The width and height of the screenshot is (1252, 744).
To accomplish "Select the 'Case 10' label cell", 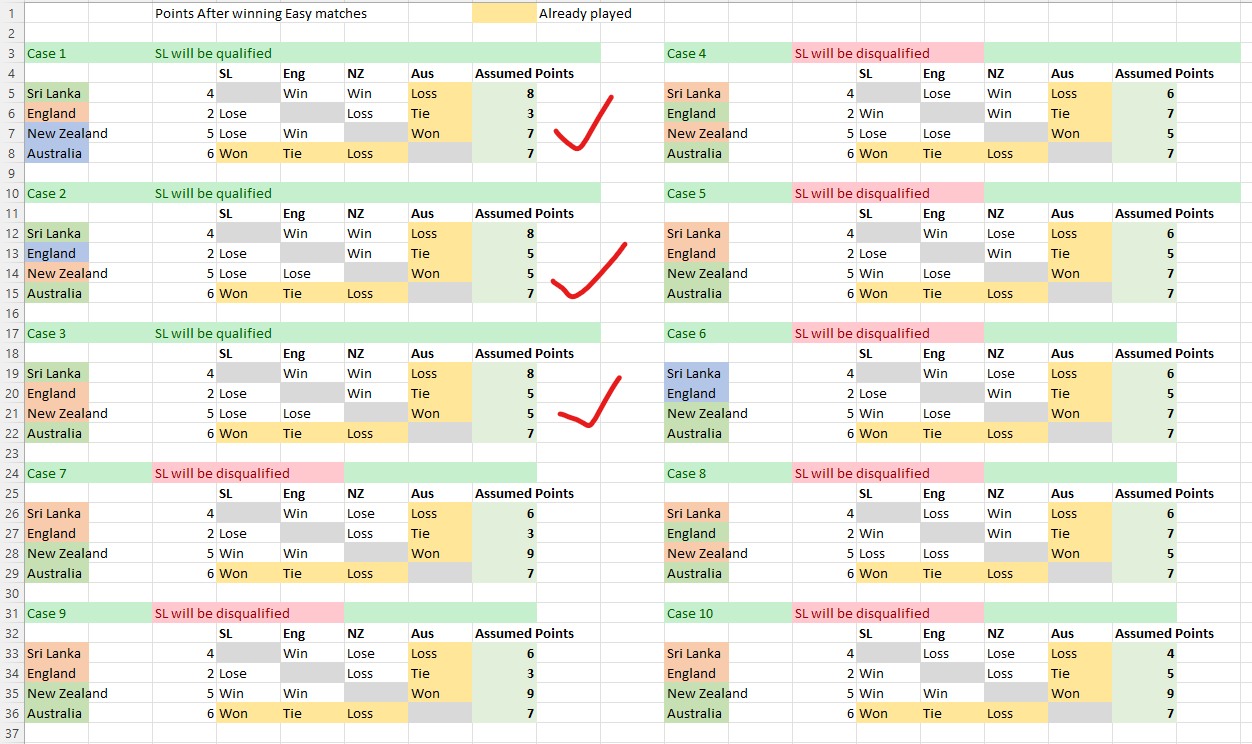I will pyautogui.click(x=697, y=613).
